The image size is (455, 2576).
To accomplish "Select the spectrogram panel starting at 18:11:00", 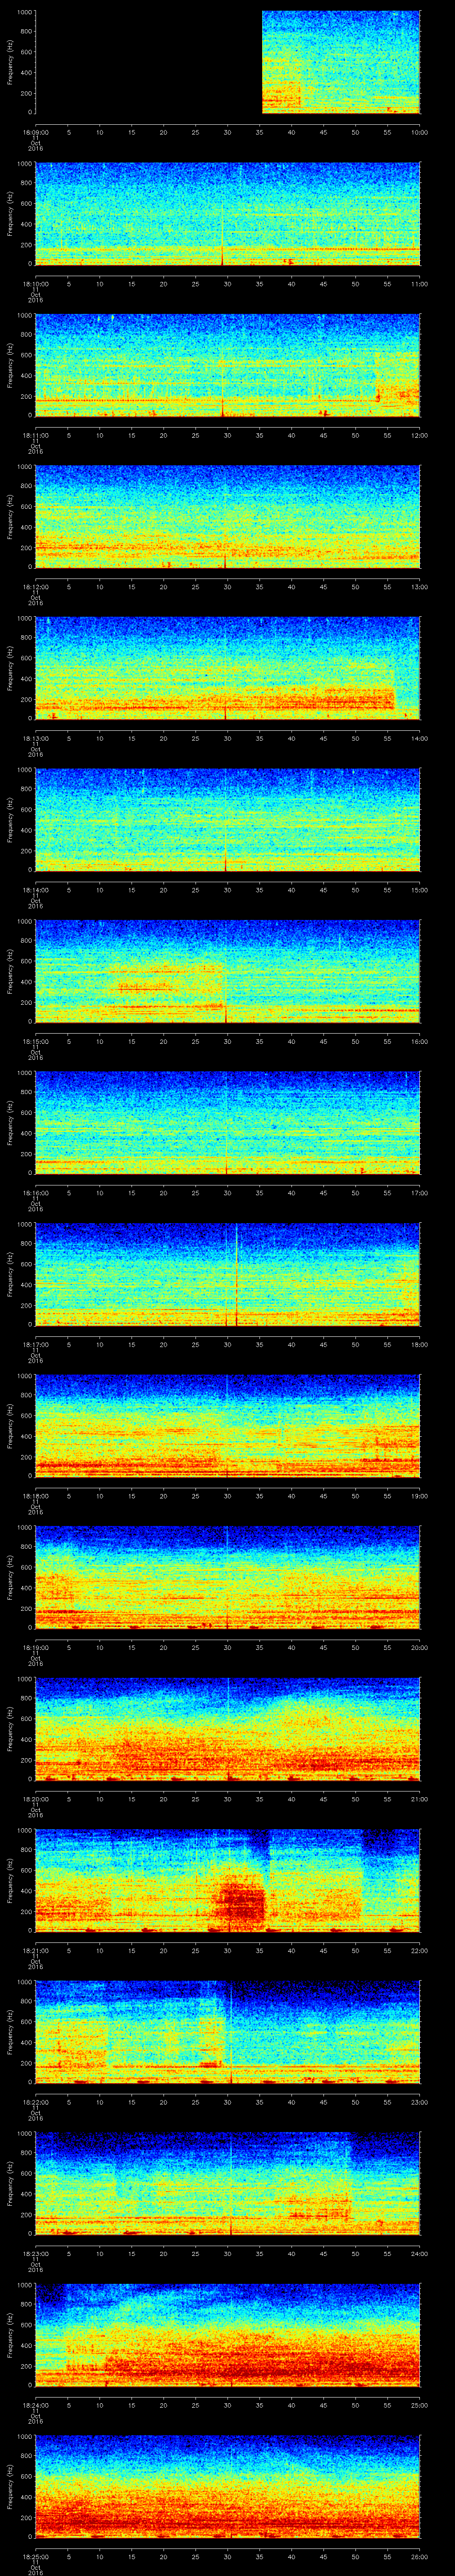I will 228,365.
